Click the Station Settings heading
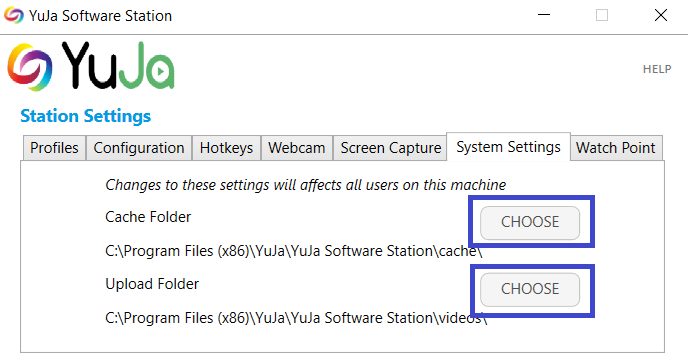The height and width of the screenshot is (361, 691). (85, 116)
